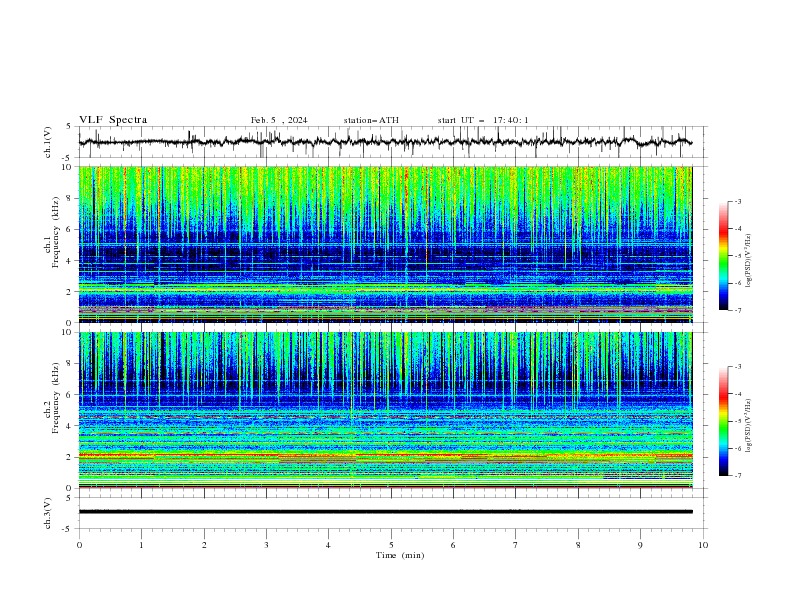Click time axis tick label "8"

pos(578,545)
